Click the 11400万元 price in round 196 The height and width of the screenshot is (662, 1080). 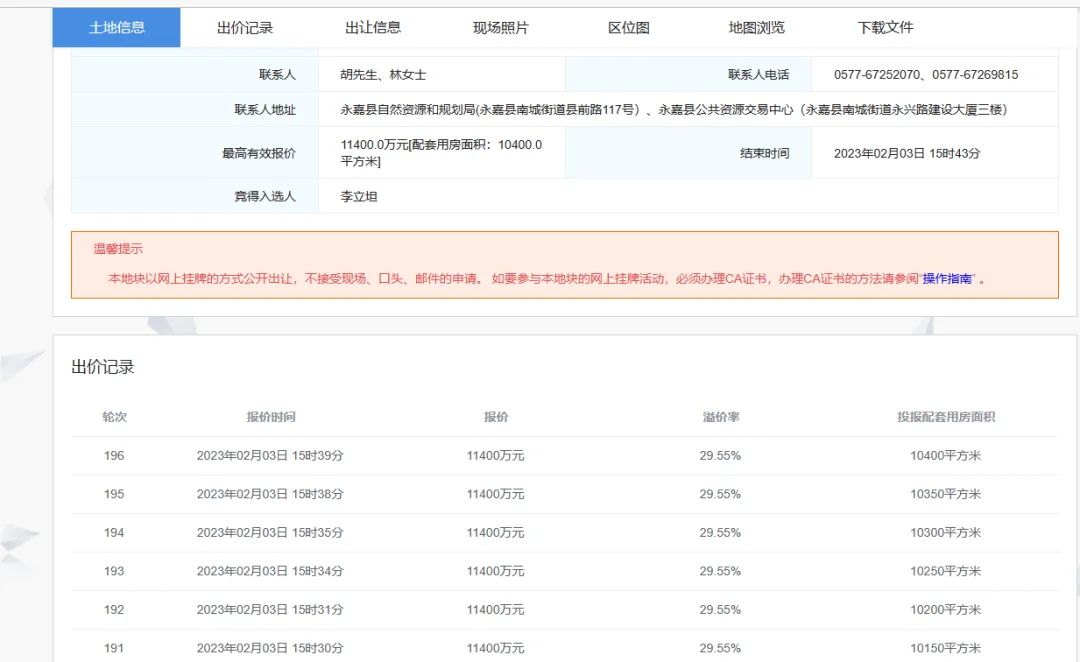(x=495, y=455)
